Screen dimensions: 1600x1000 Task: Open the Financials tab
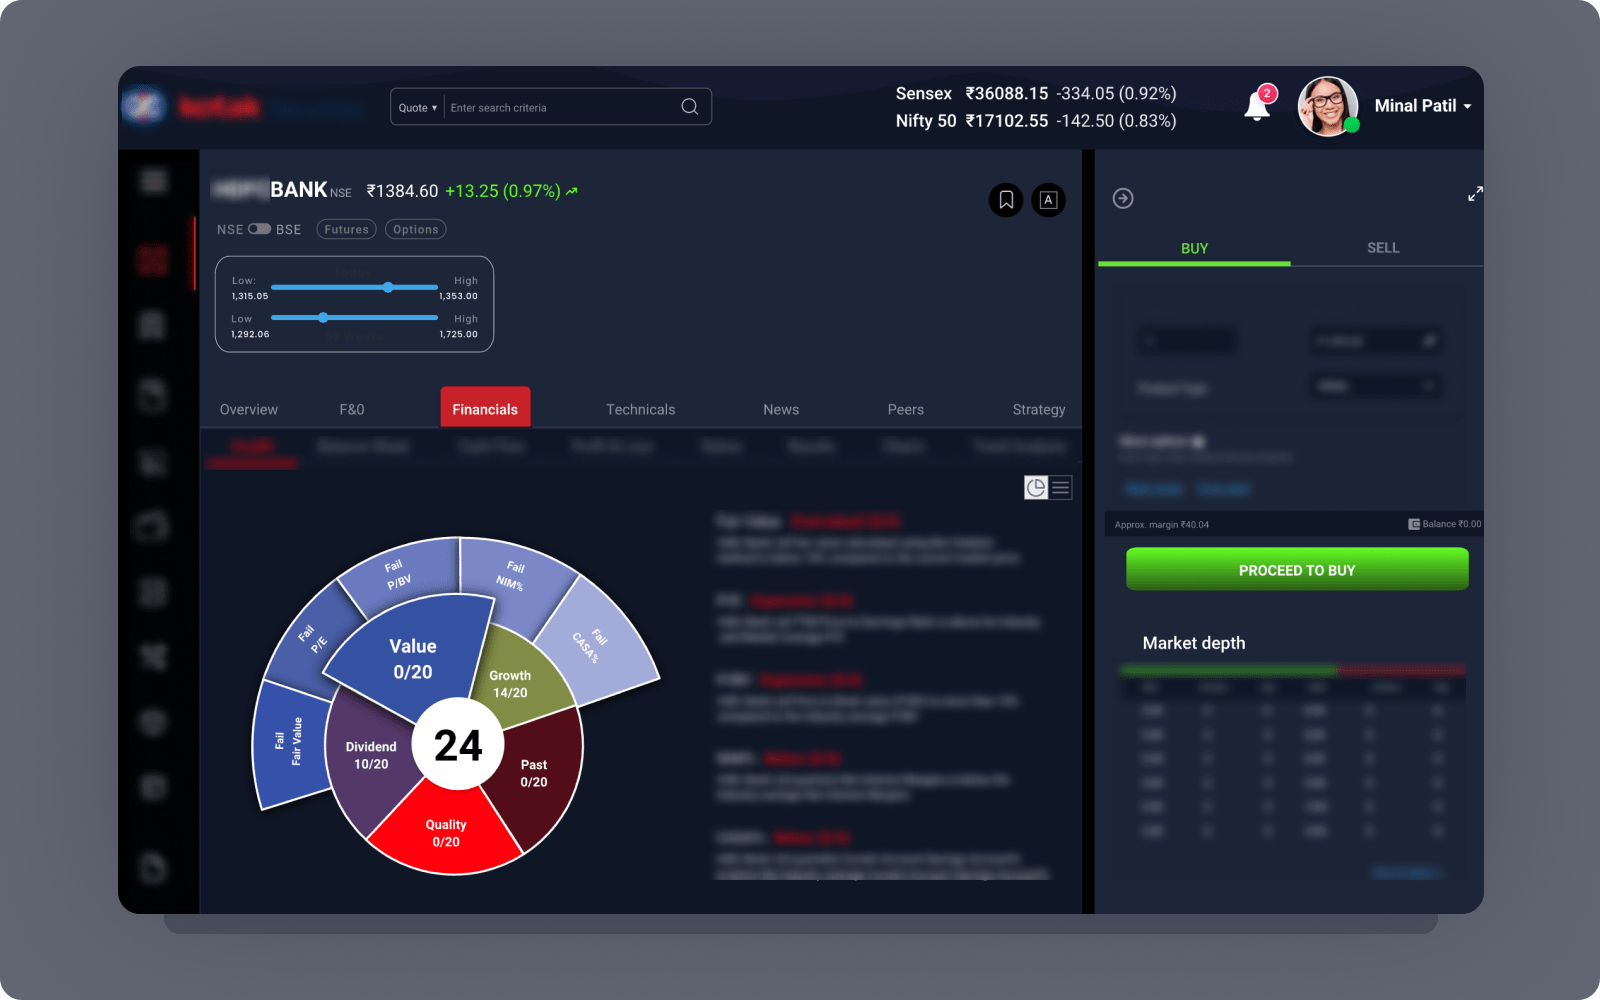tap(485, 408)
